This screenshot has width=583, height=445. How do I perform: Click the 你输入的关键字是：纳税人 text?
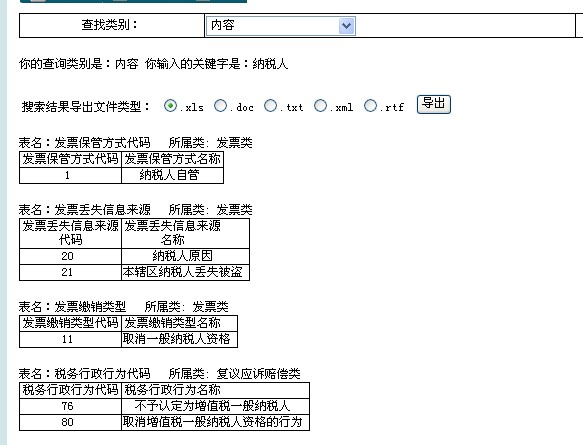[x=216, y=64]
